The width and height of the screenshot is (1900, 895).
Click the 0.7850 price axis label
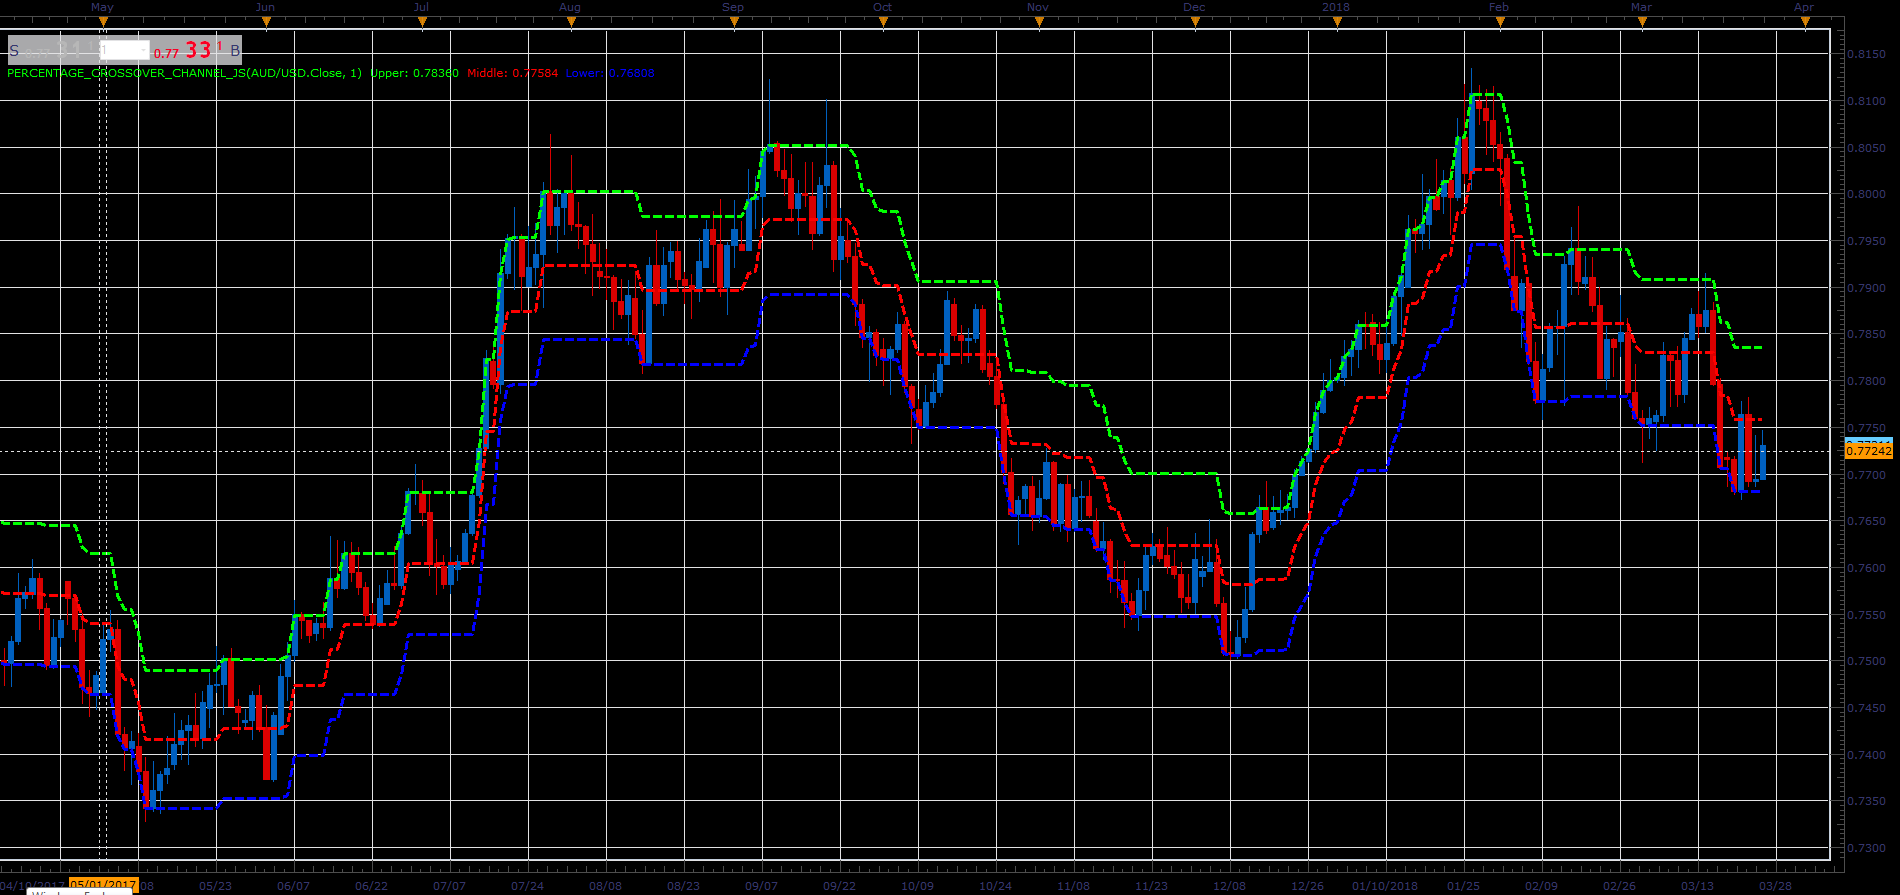click(1866, 334)
